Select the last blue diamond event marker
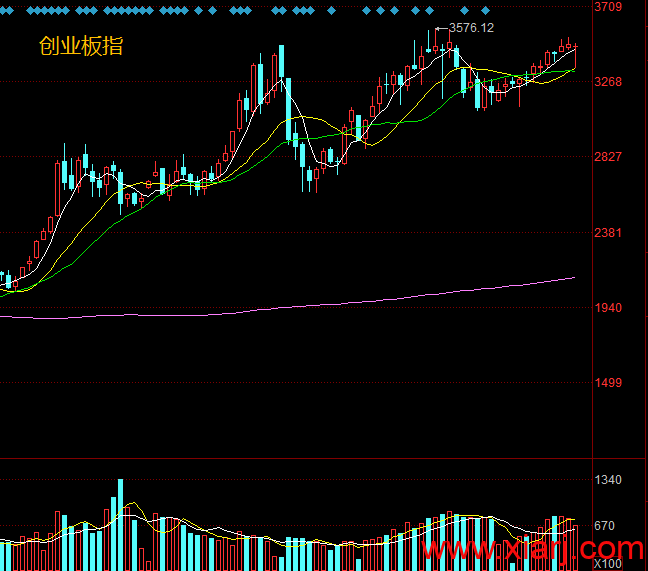 point(486,10)
